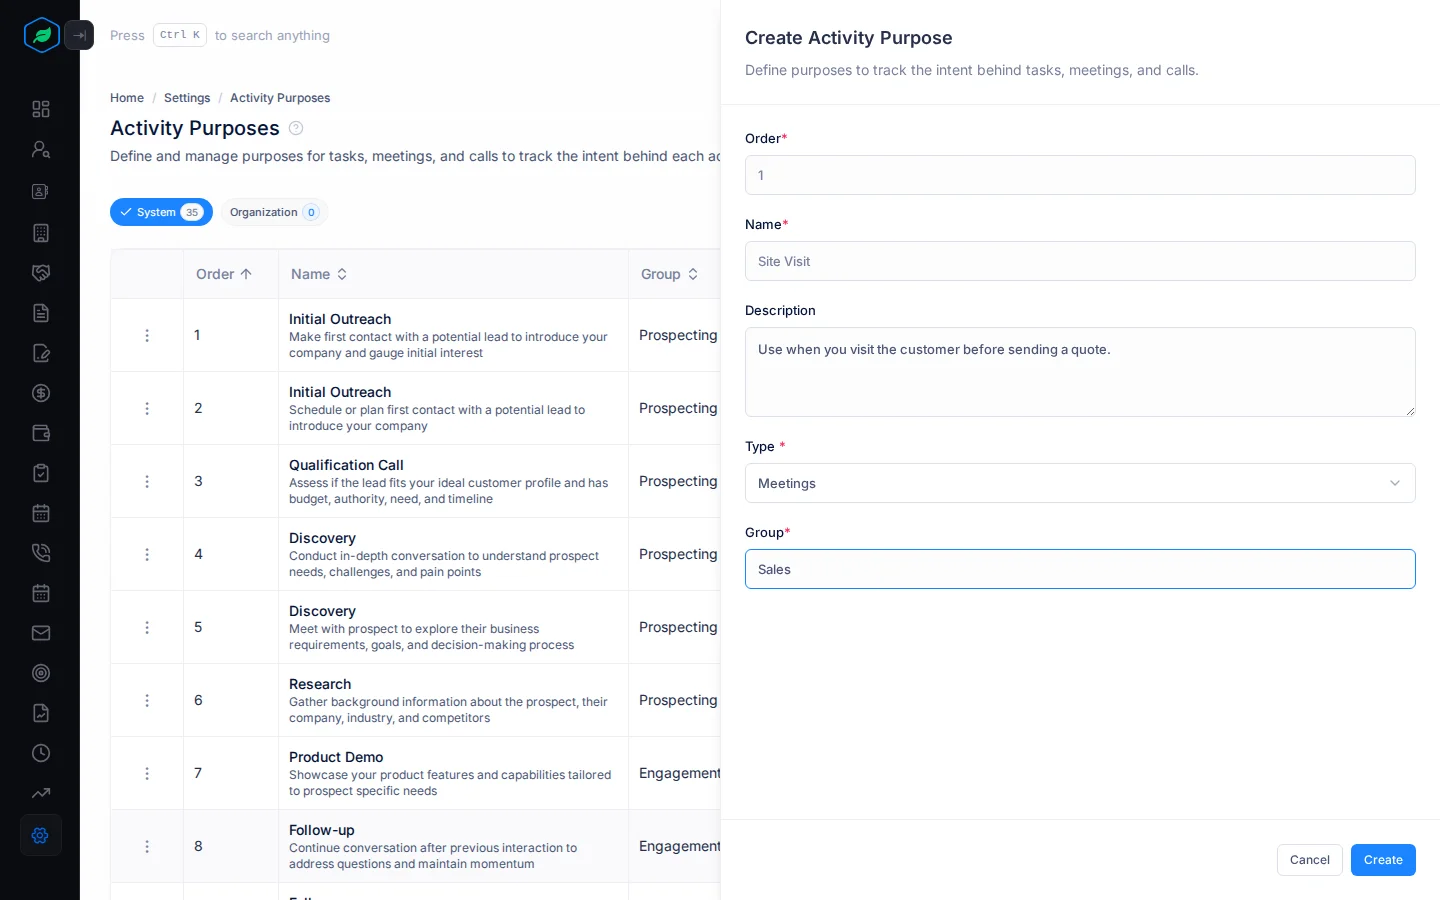Screen dimensions: 1440x900
Task: Click the handshake deals icon in sidebar
Action: (x=41, y=273)
